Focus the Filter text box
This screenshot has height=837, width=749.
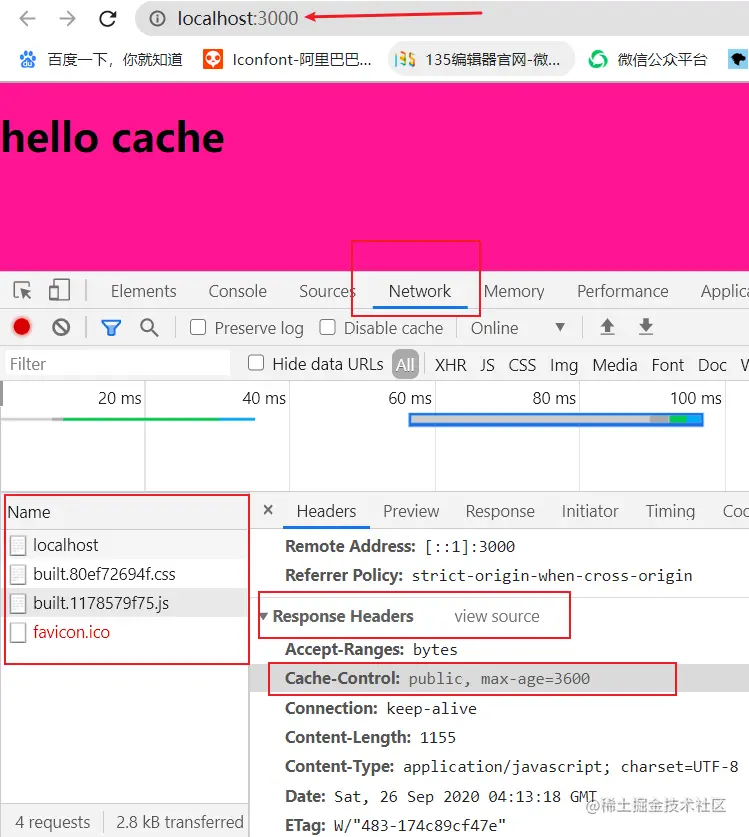[x=117, y=364]
